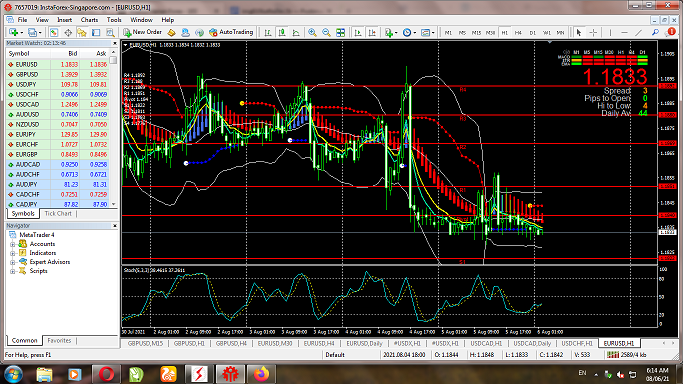Open the Windows Start button
683x384 pixels.
pos(14,374)
